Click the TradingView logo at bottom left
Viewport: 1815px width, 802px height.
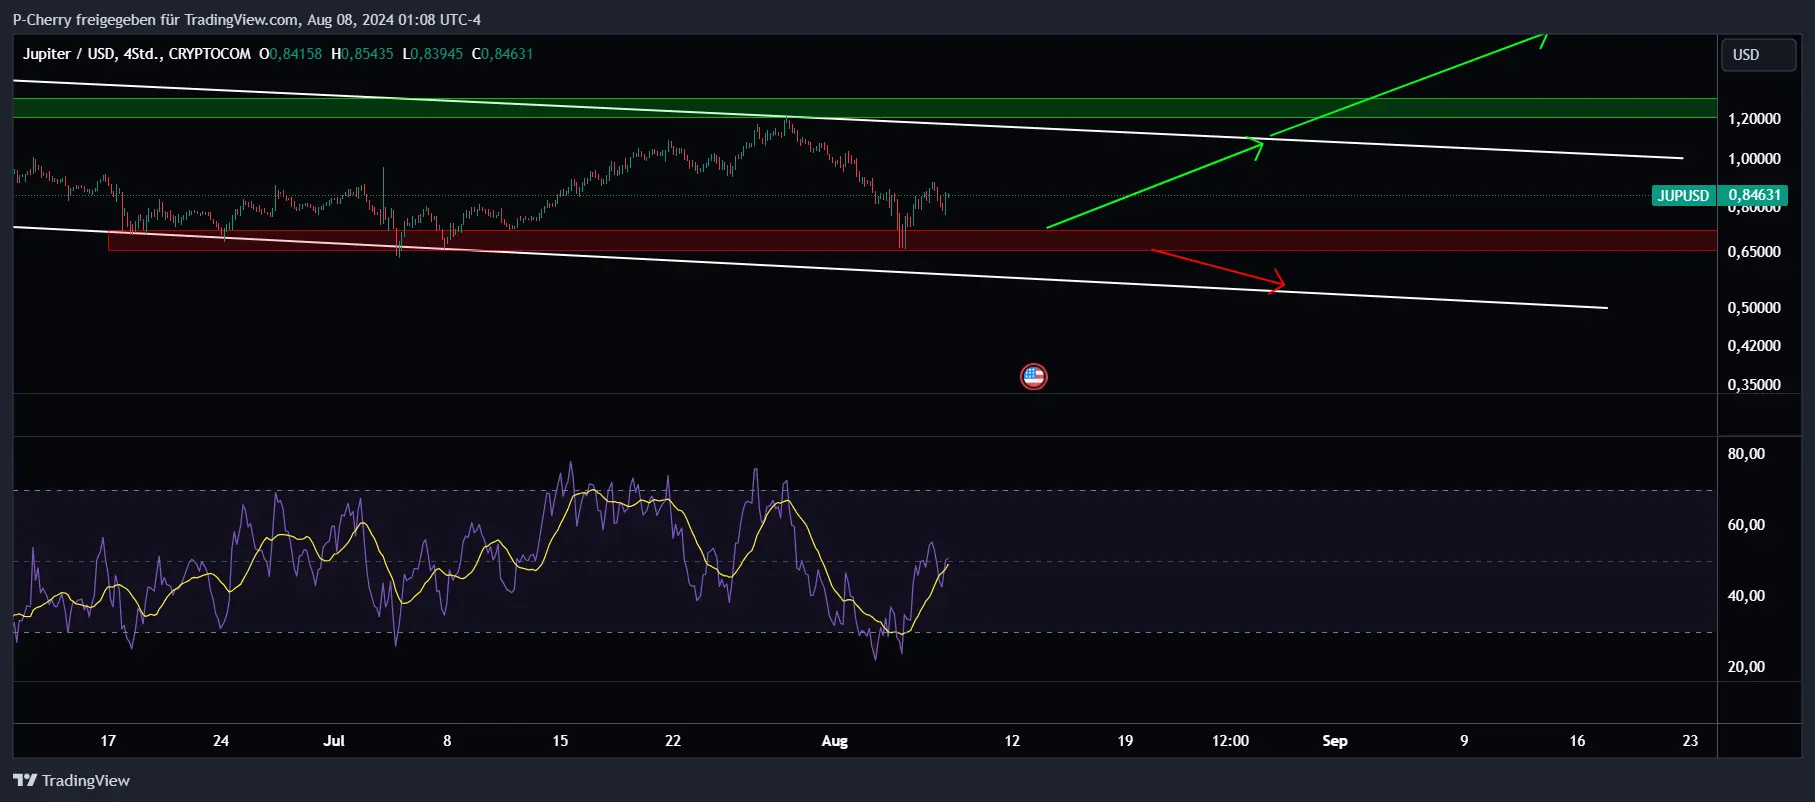(x=71, y=780)
